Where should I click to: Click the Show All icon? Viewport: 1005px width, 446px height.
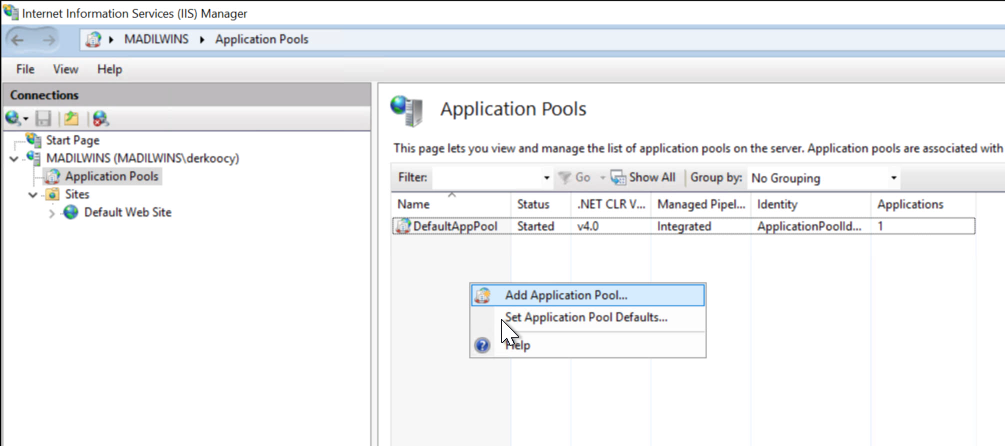coord(618,178)
